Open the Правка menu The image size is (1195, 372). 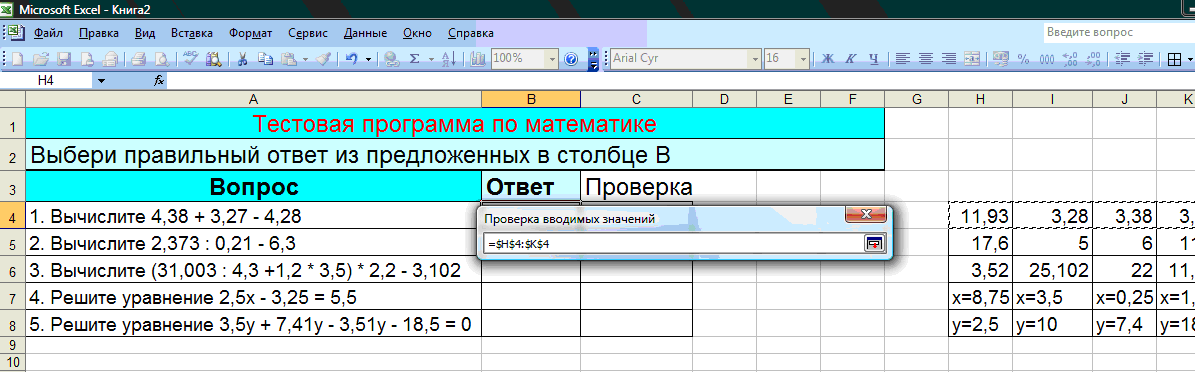click(x=98, y=34)
